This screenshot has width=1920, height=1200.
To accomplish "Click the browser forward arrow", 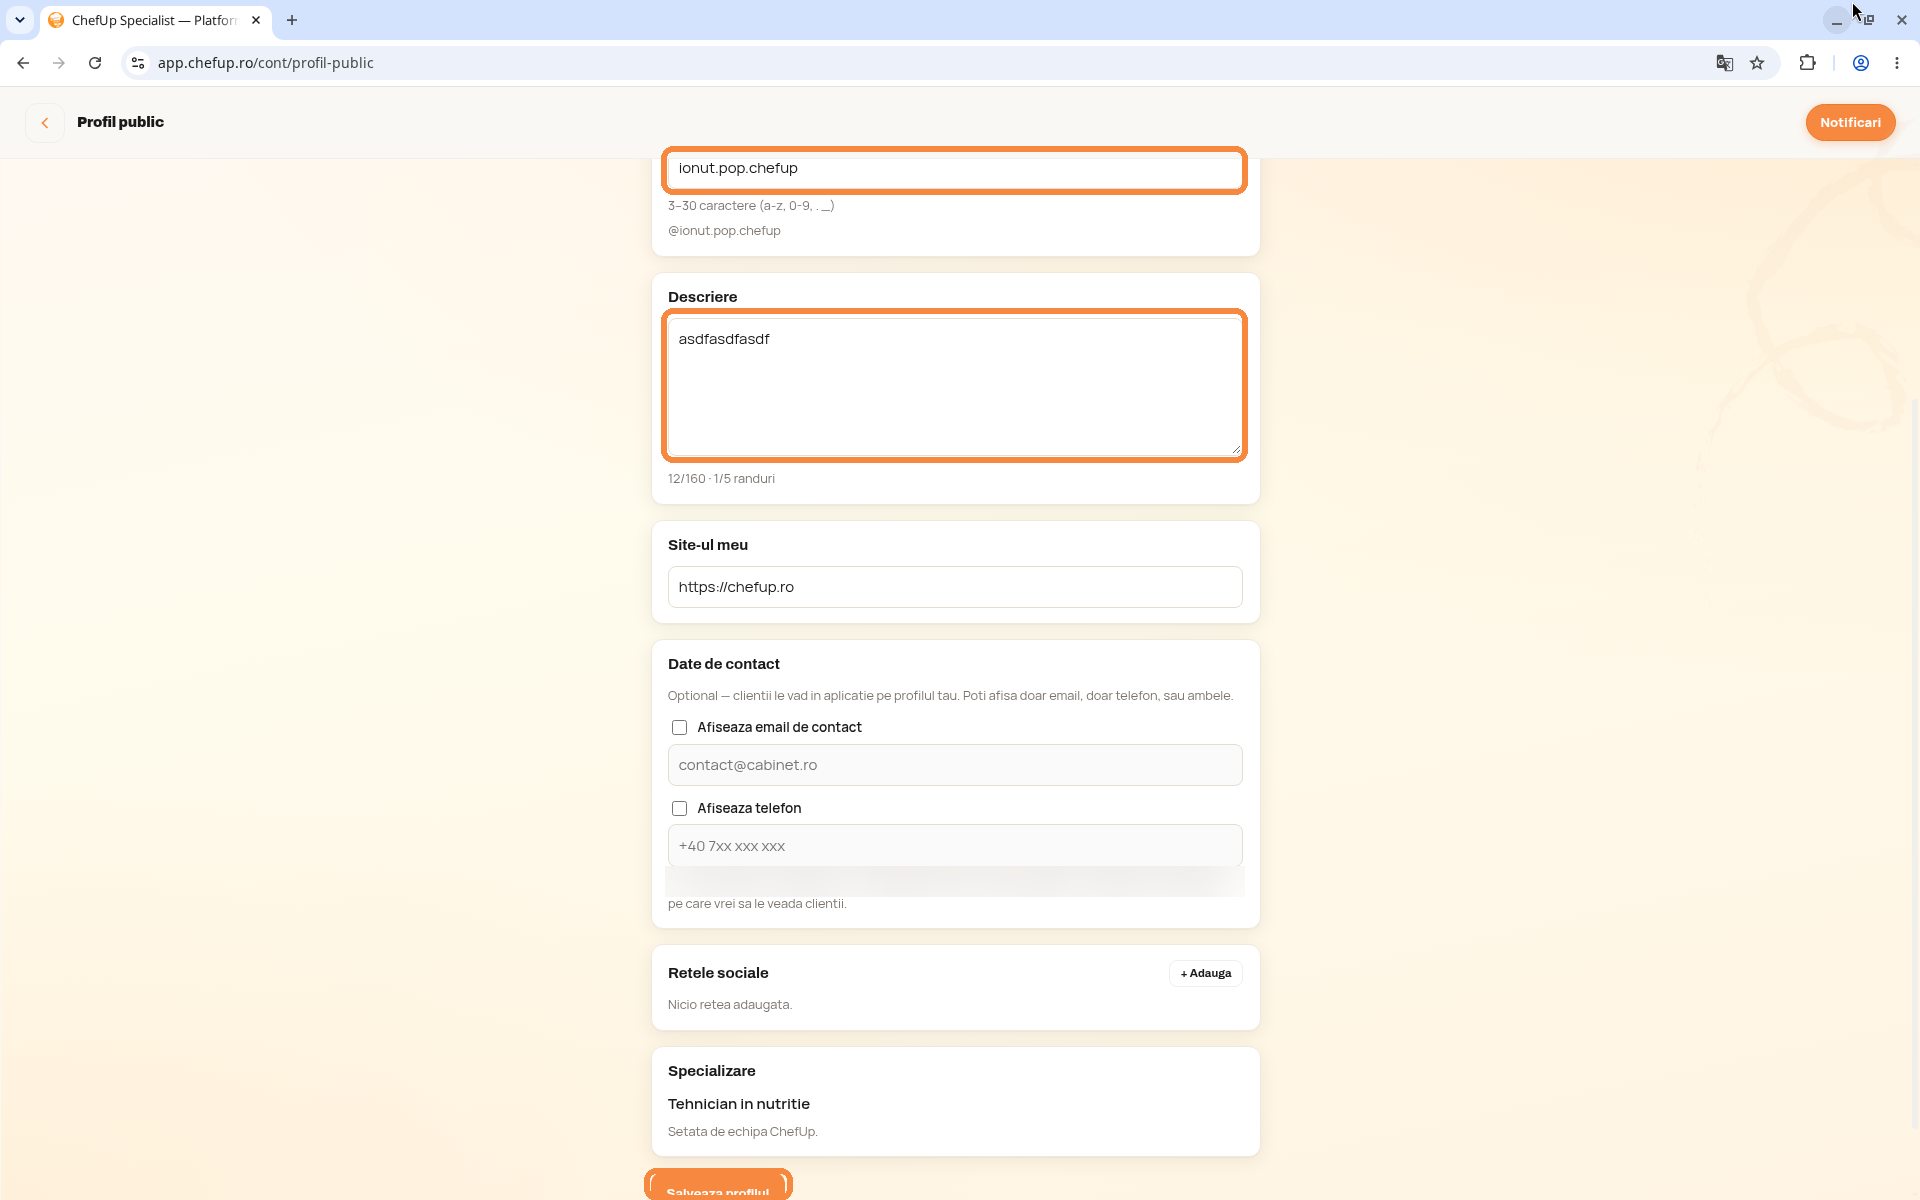I will click(x=59, y=63).
